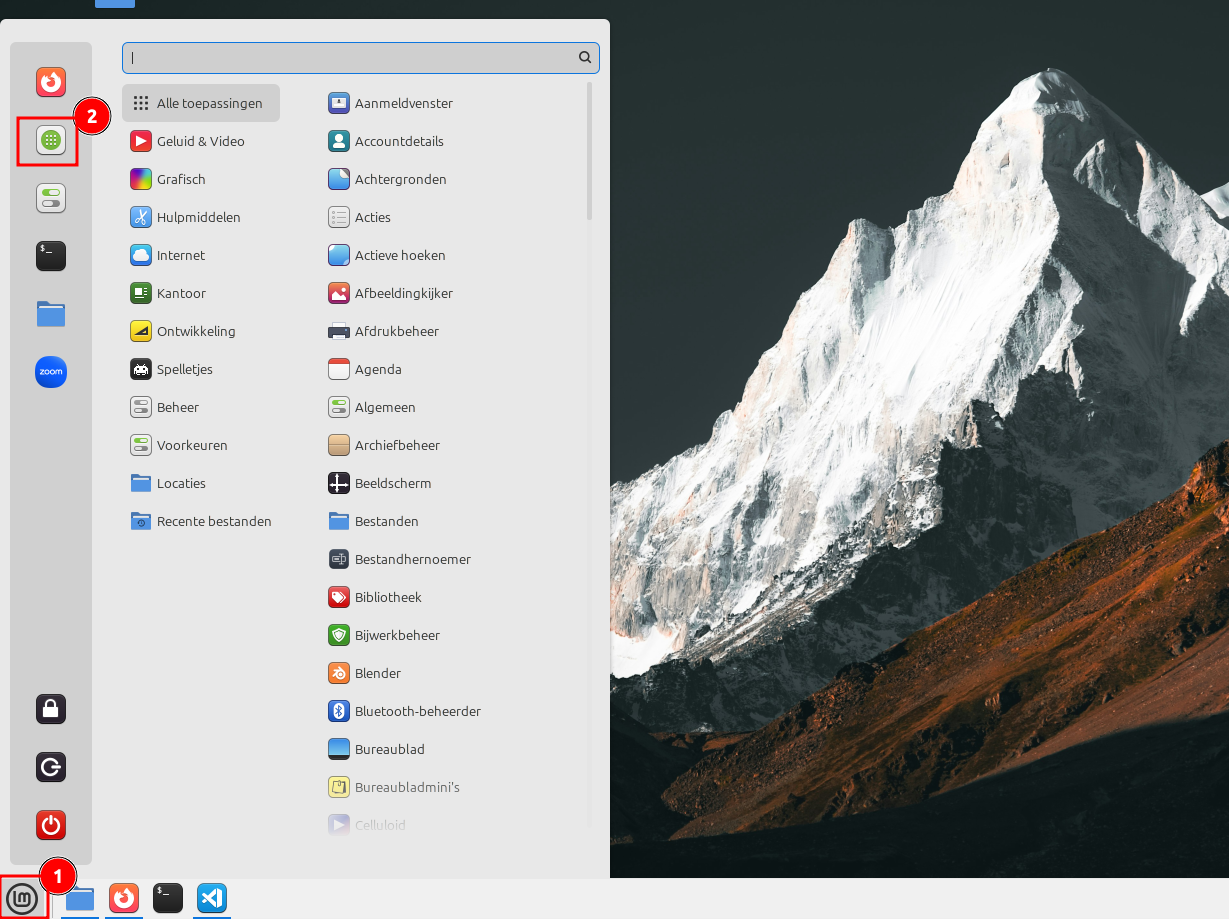
Task: Open Terminal from the favorites sidebar
Action: pos(51,256)
